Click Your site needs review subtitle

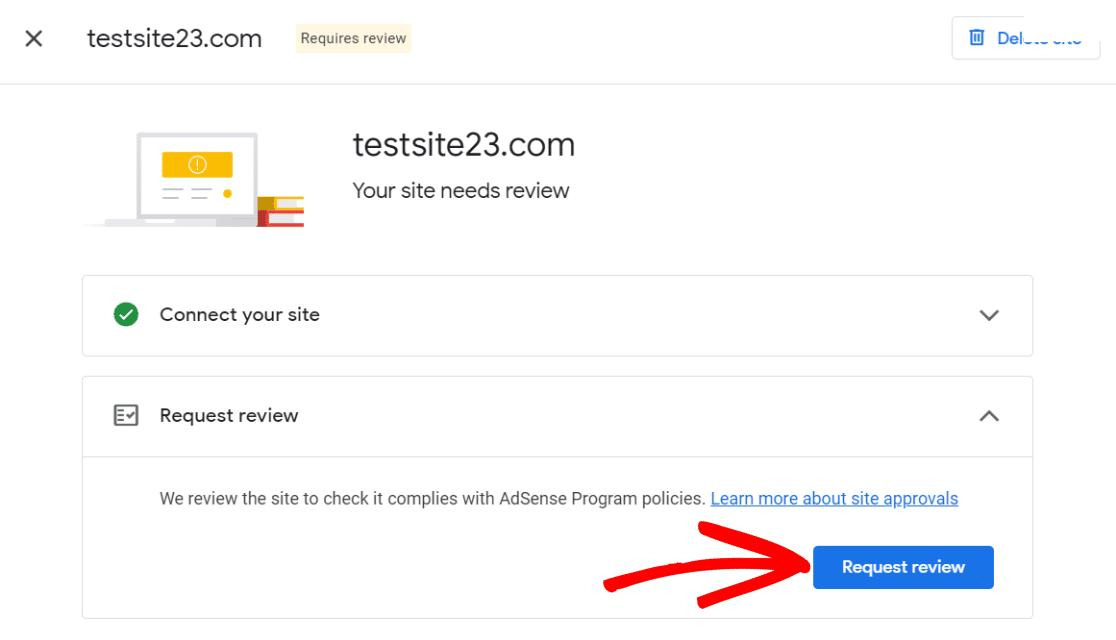(x=460, y=191)
